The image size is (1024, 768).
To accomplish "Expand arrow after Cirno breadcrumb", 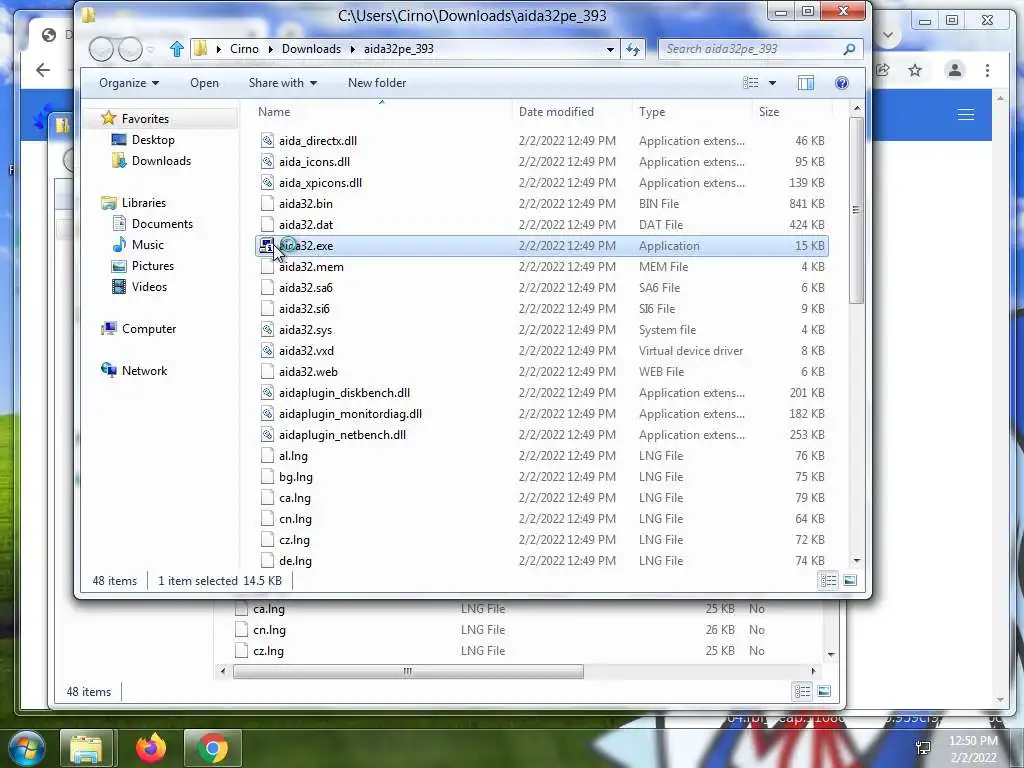I will [271, 49].
